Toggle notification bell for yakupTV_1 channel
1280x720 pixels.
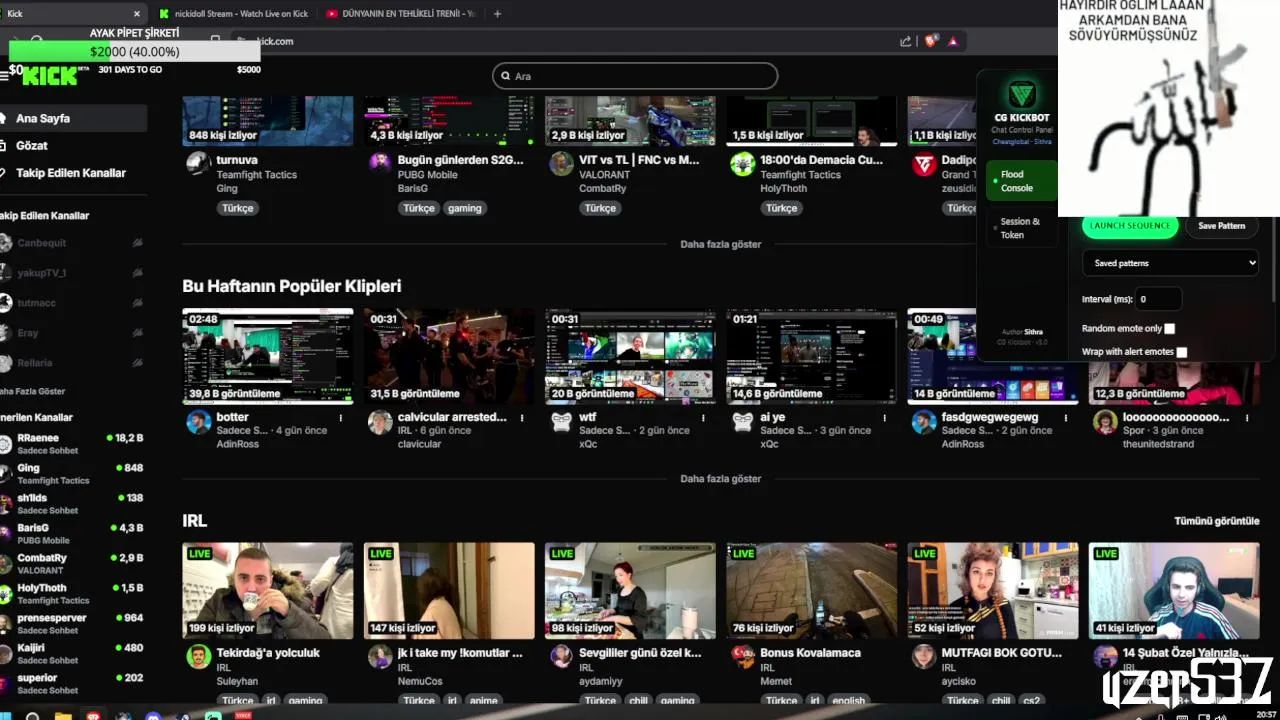[137, 273]
